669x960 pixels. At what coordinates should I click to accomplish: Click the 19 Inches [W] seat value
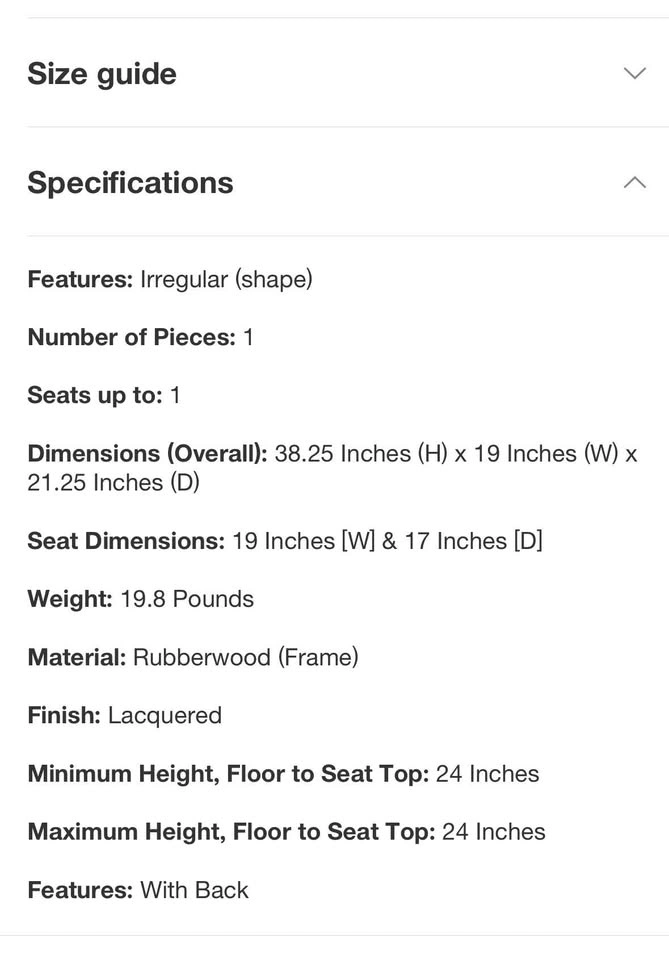point(304,541)
